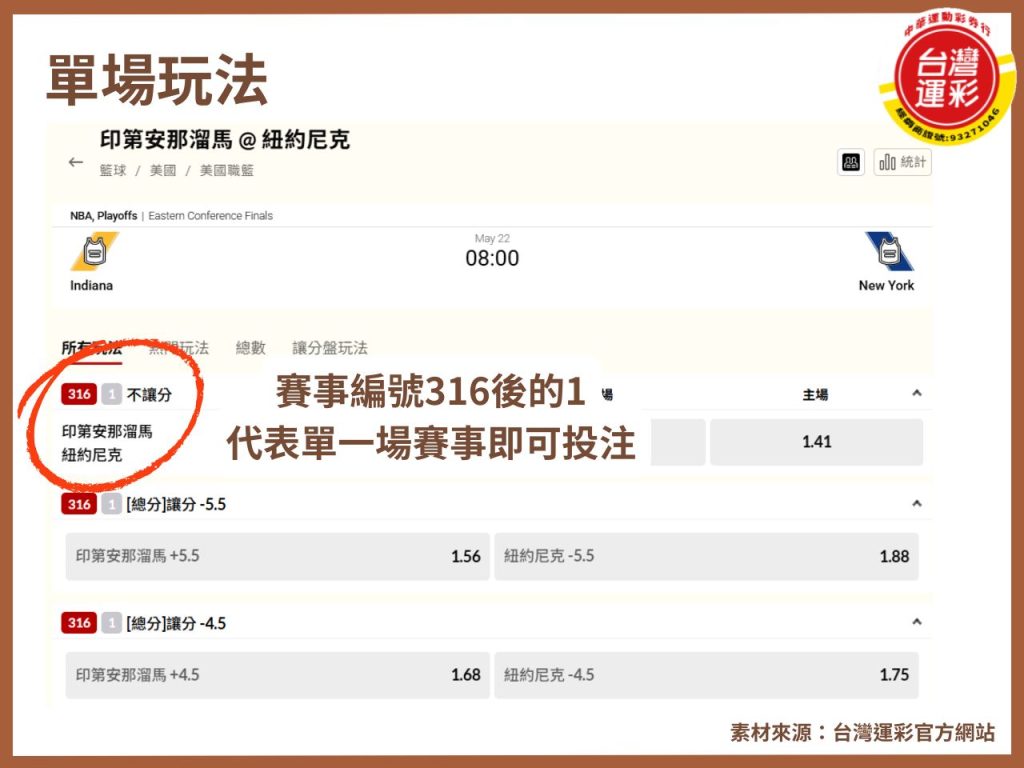Click the [總分]讓分 -5.5 market title
The image size is (1024, 768).
click(176, 504)
